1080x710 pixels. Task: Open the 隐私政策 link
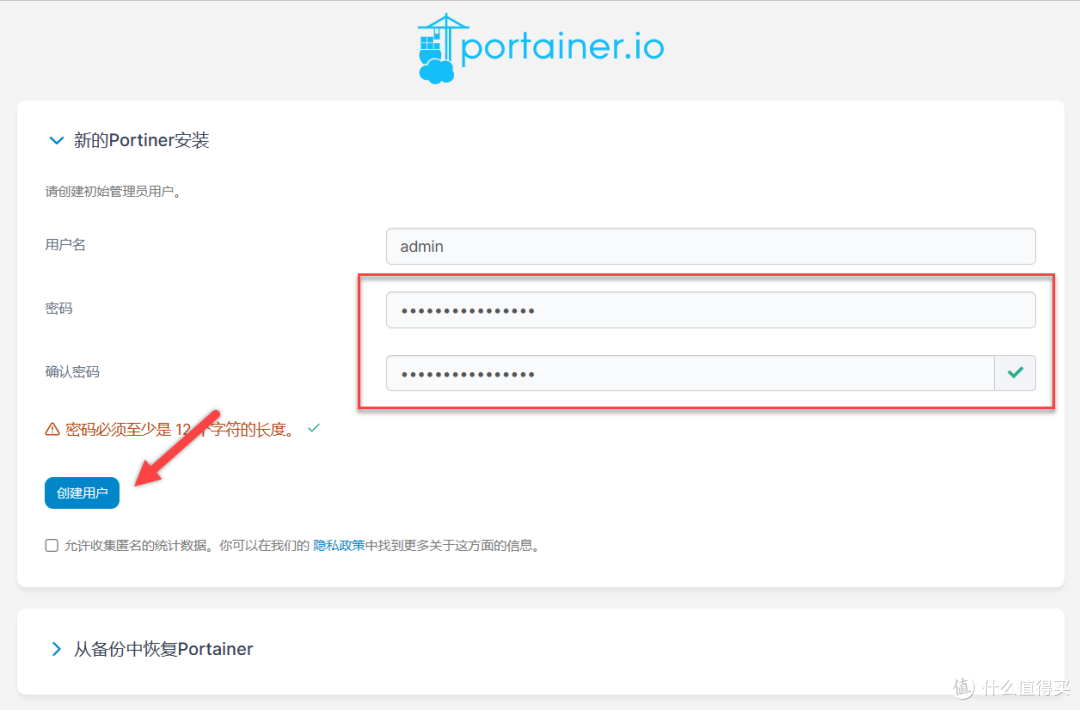pos(339,545)
